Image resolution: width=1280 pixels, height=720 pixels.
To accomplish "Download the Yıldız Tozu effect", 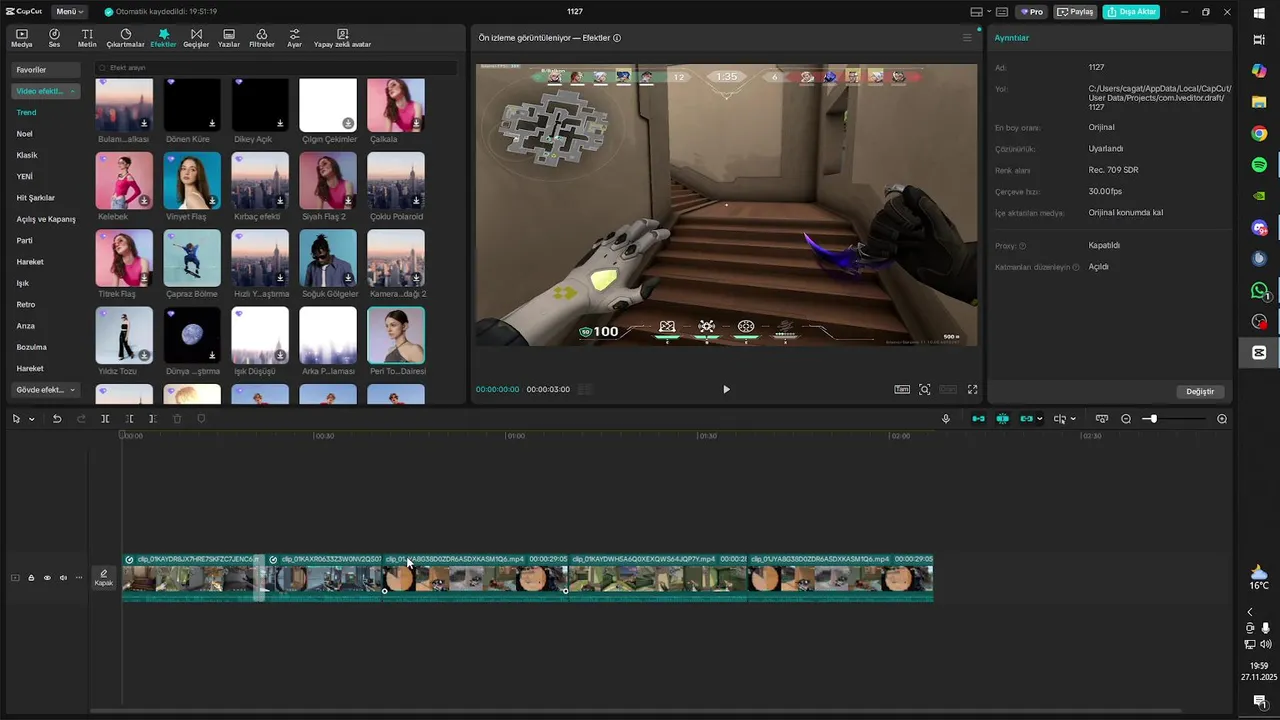I will [x=144, y=355].
